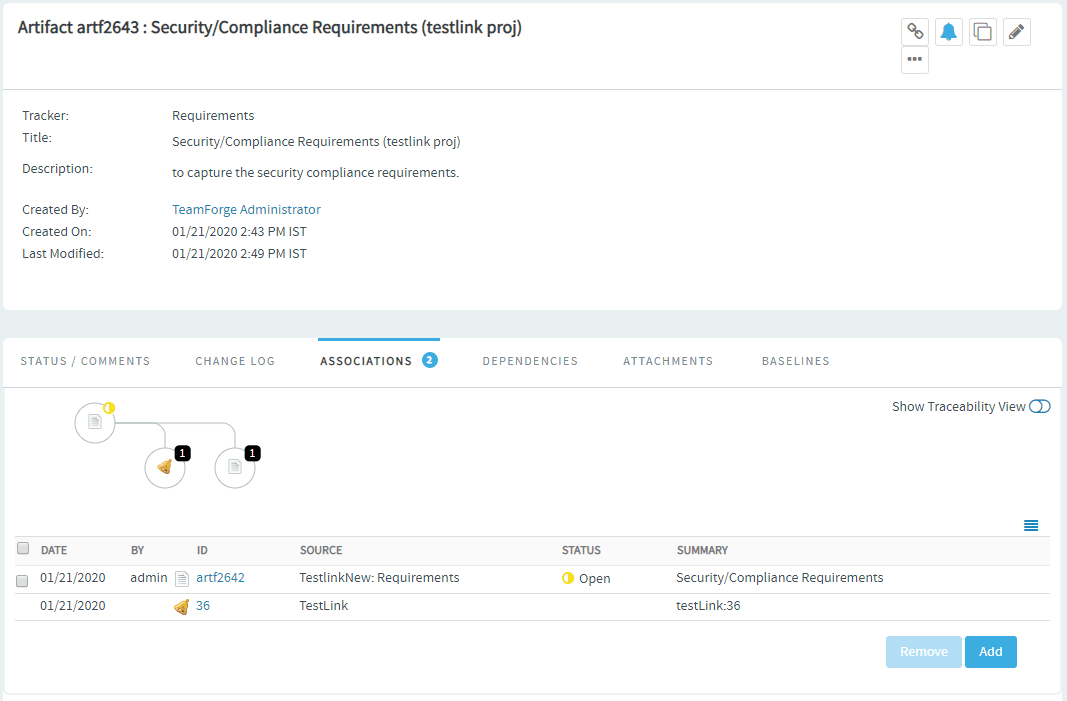This screenshot has width=1067, height=701.
Task: Click the testLink:36 summary cell
Action: pos(708,606)
